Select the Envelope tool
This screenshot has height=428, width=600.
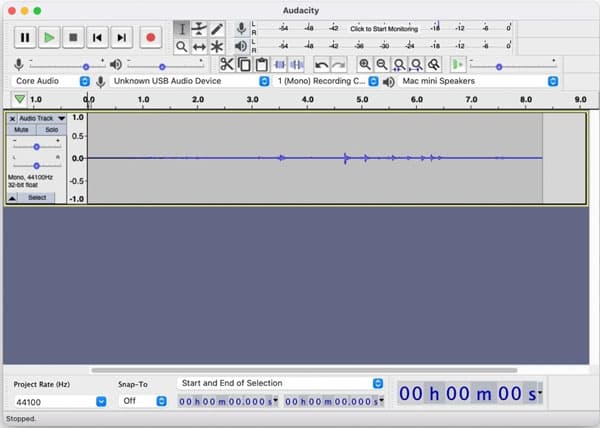point(199,28)
